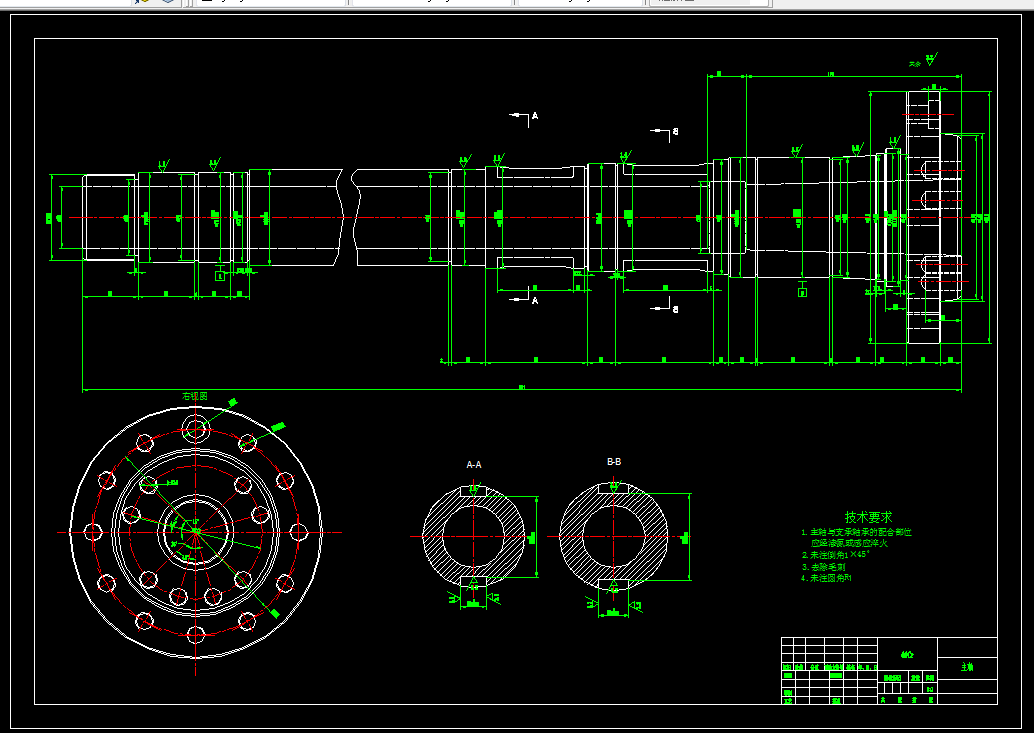This screenshot has width=1034, height=733.
Task: Select the 技术要求 heading text
Action: [x=868, y=517]
